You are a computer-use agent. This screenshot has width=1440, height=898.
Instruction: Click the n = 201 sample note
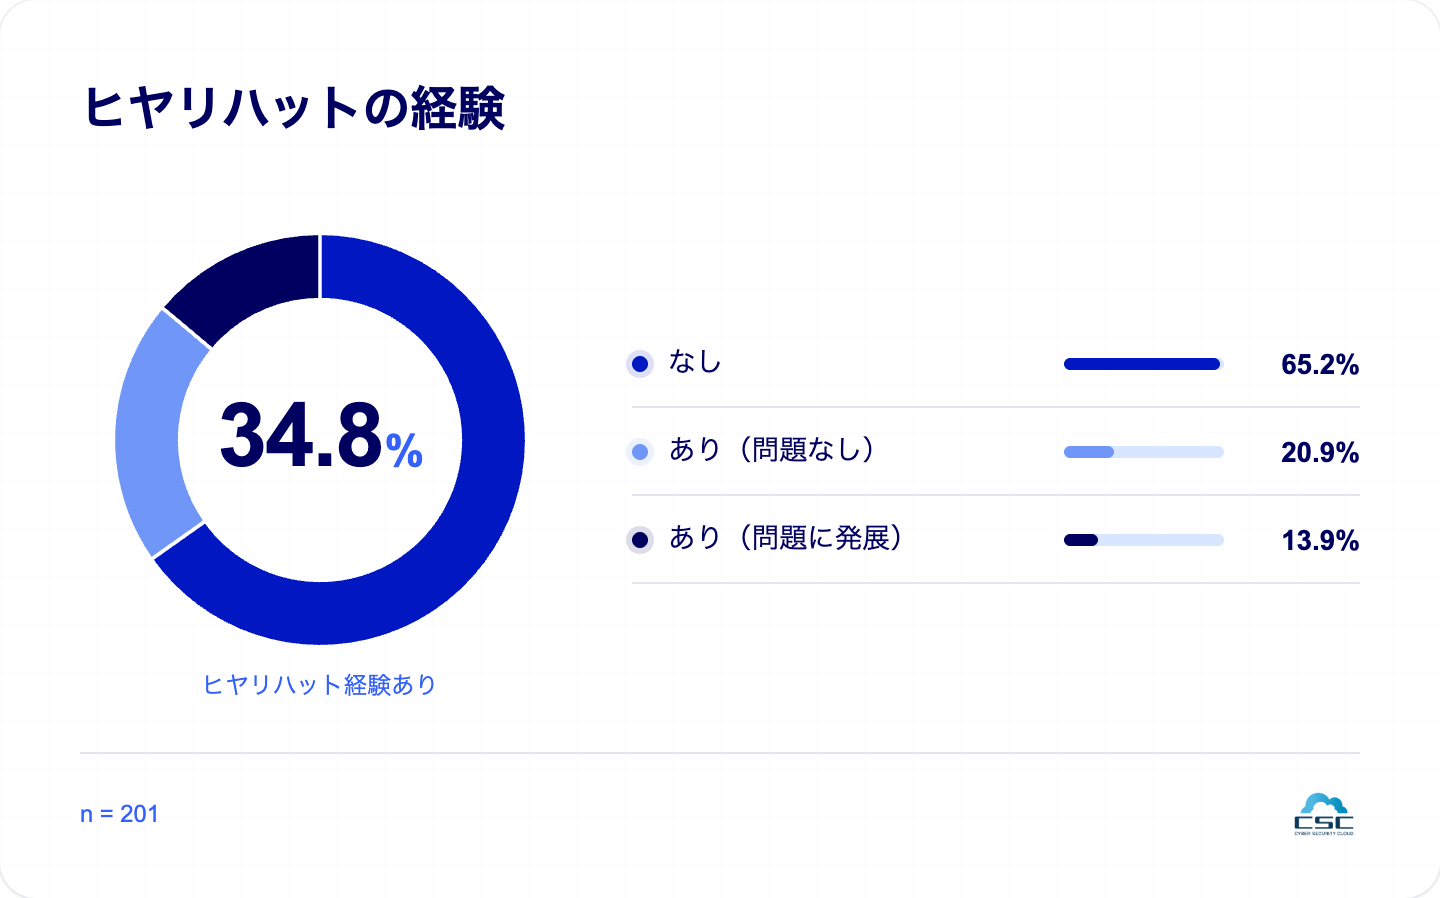(119, 814)
